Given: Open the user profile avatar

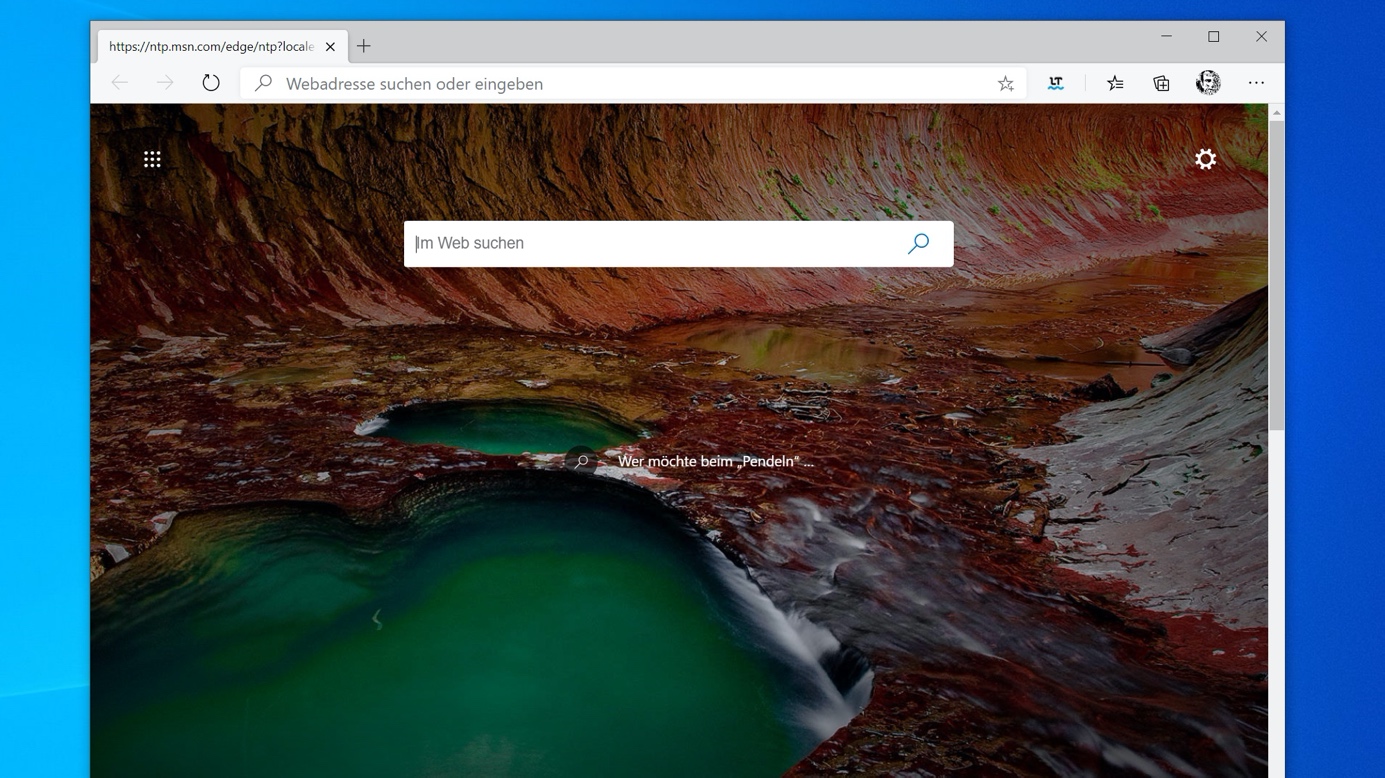Looking at the screenshot, I should pyautogui.click(x=1208, y=83).
